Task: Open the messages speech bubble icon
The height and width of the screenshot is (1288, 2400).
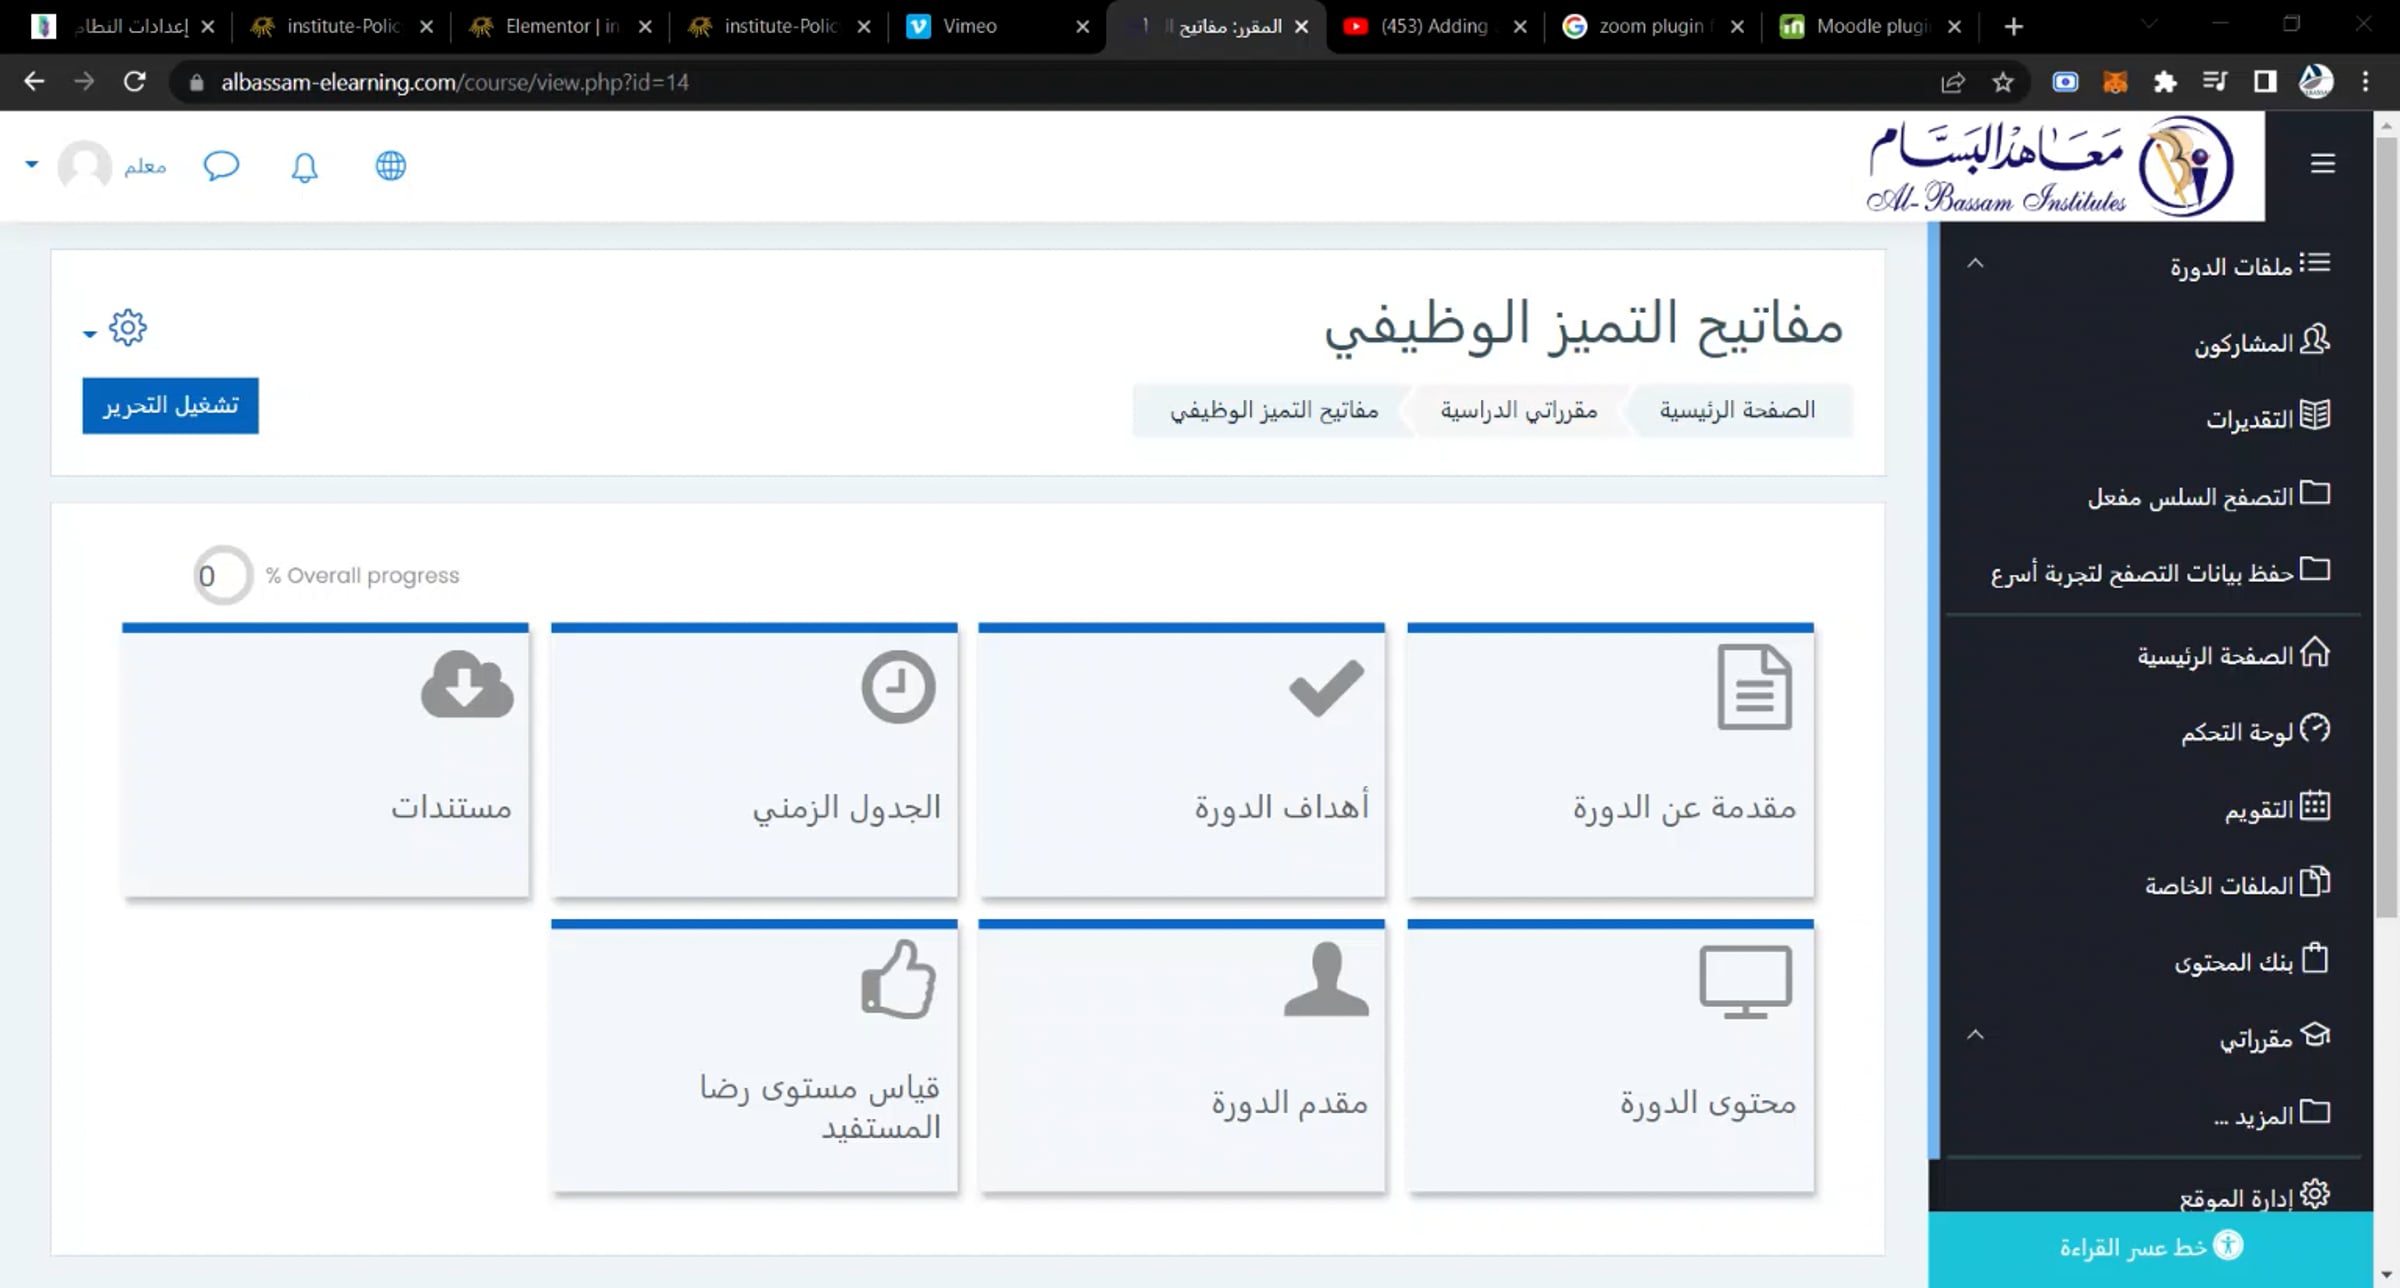Action: (221, 166)
